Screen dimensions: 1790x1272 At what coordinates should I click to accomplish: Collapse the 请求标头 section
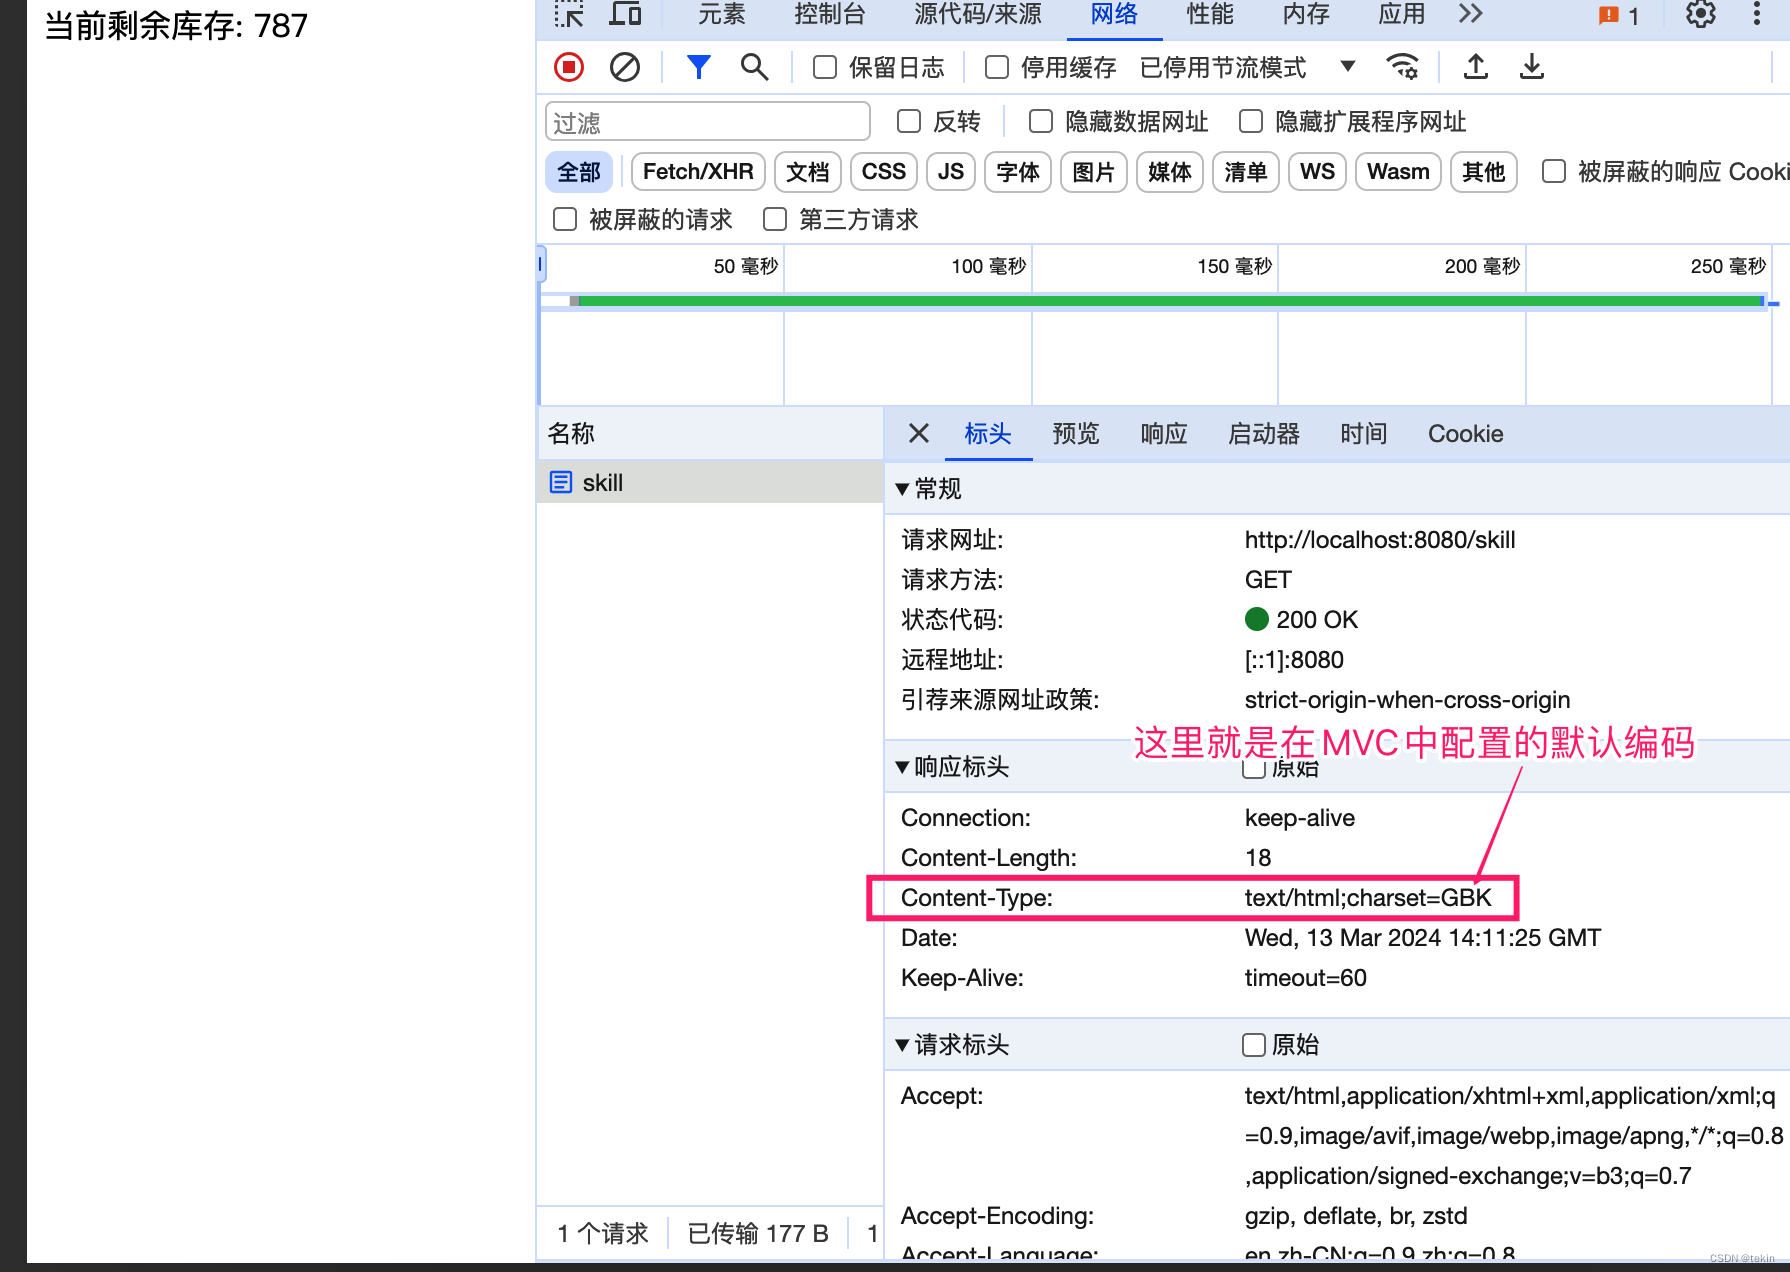tap(902, 1045)
